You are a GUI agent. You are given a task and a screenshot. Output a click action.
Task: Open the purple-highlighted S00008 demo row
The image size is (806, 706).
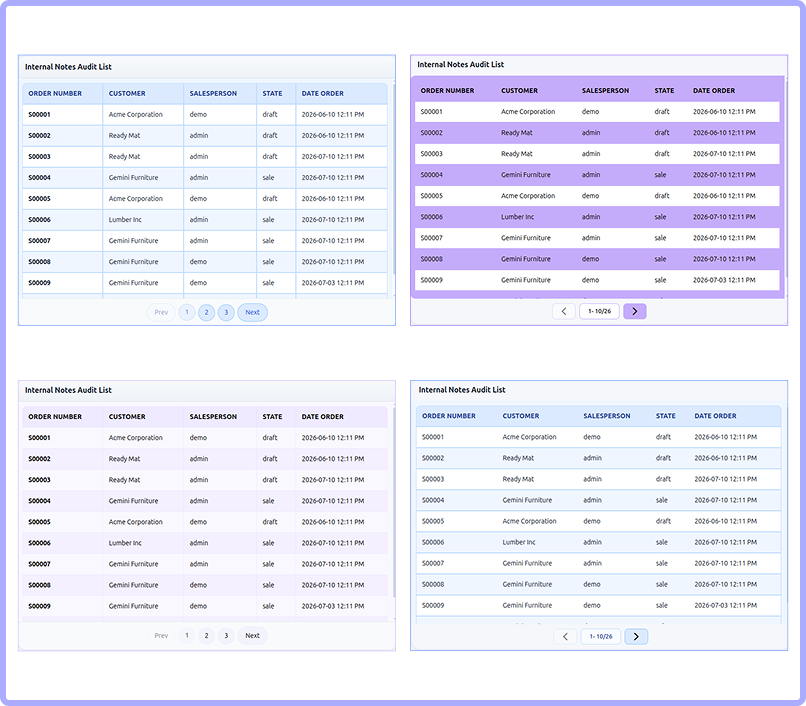597,259
